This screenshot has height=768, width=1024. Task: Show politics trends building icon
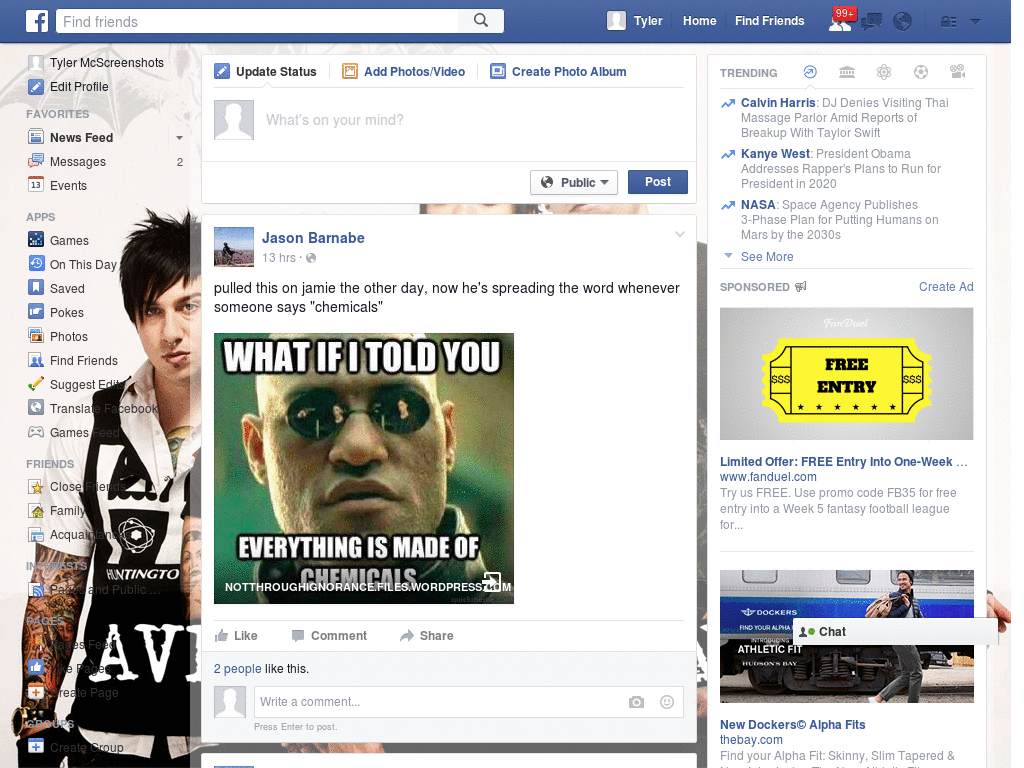[x=847, y=72]
